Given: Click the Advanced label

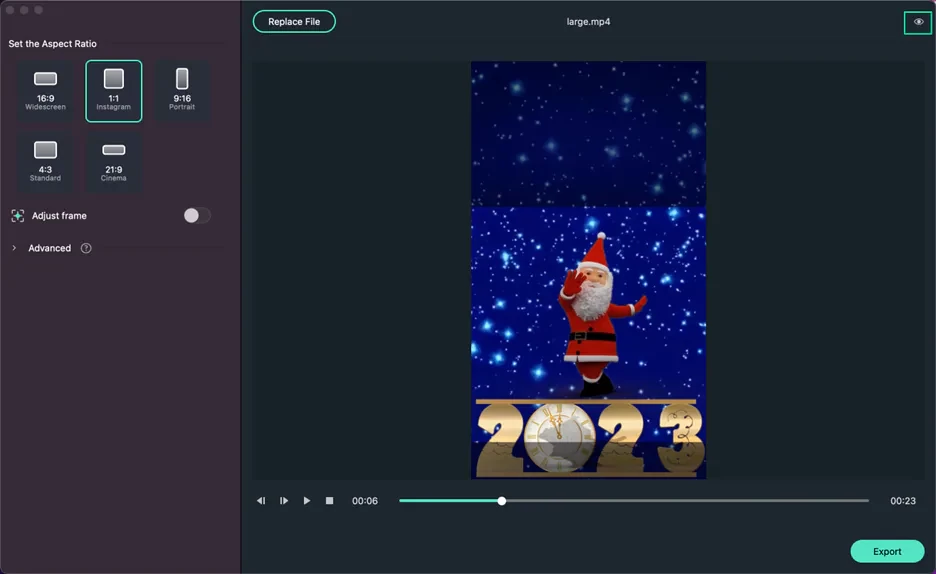Looking at the screenshot, I should click(x=49, y=248).
